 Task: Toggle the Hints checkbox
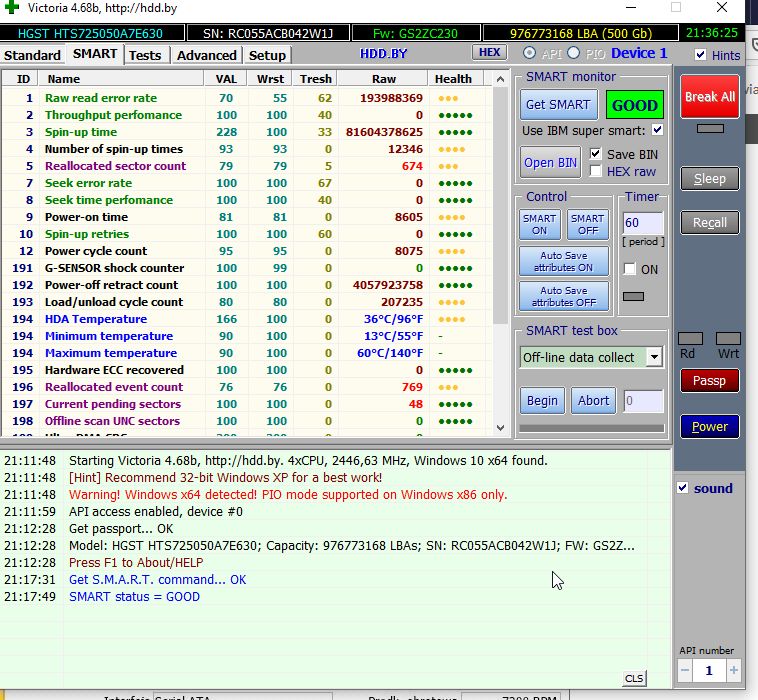click(x=700, y=55)
